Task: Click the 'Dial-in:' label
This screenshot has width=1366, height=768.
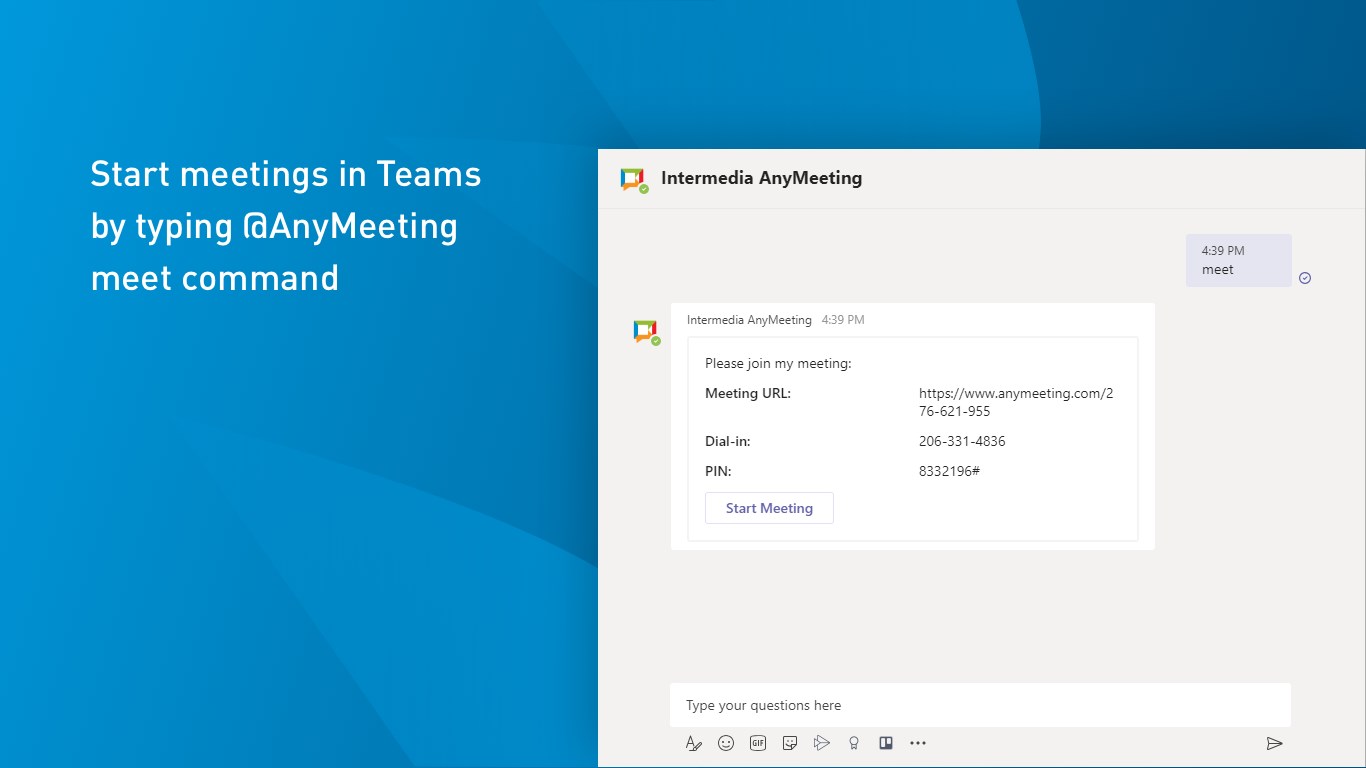Action: coord(728,441)
